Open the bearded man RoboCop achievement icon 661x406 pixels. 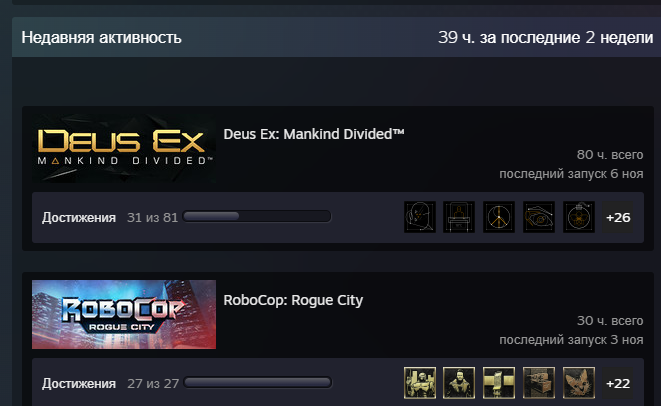click(x=459, y=383)
